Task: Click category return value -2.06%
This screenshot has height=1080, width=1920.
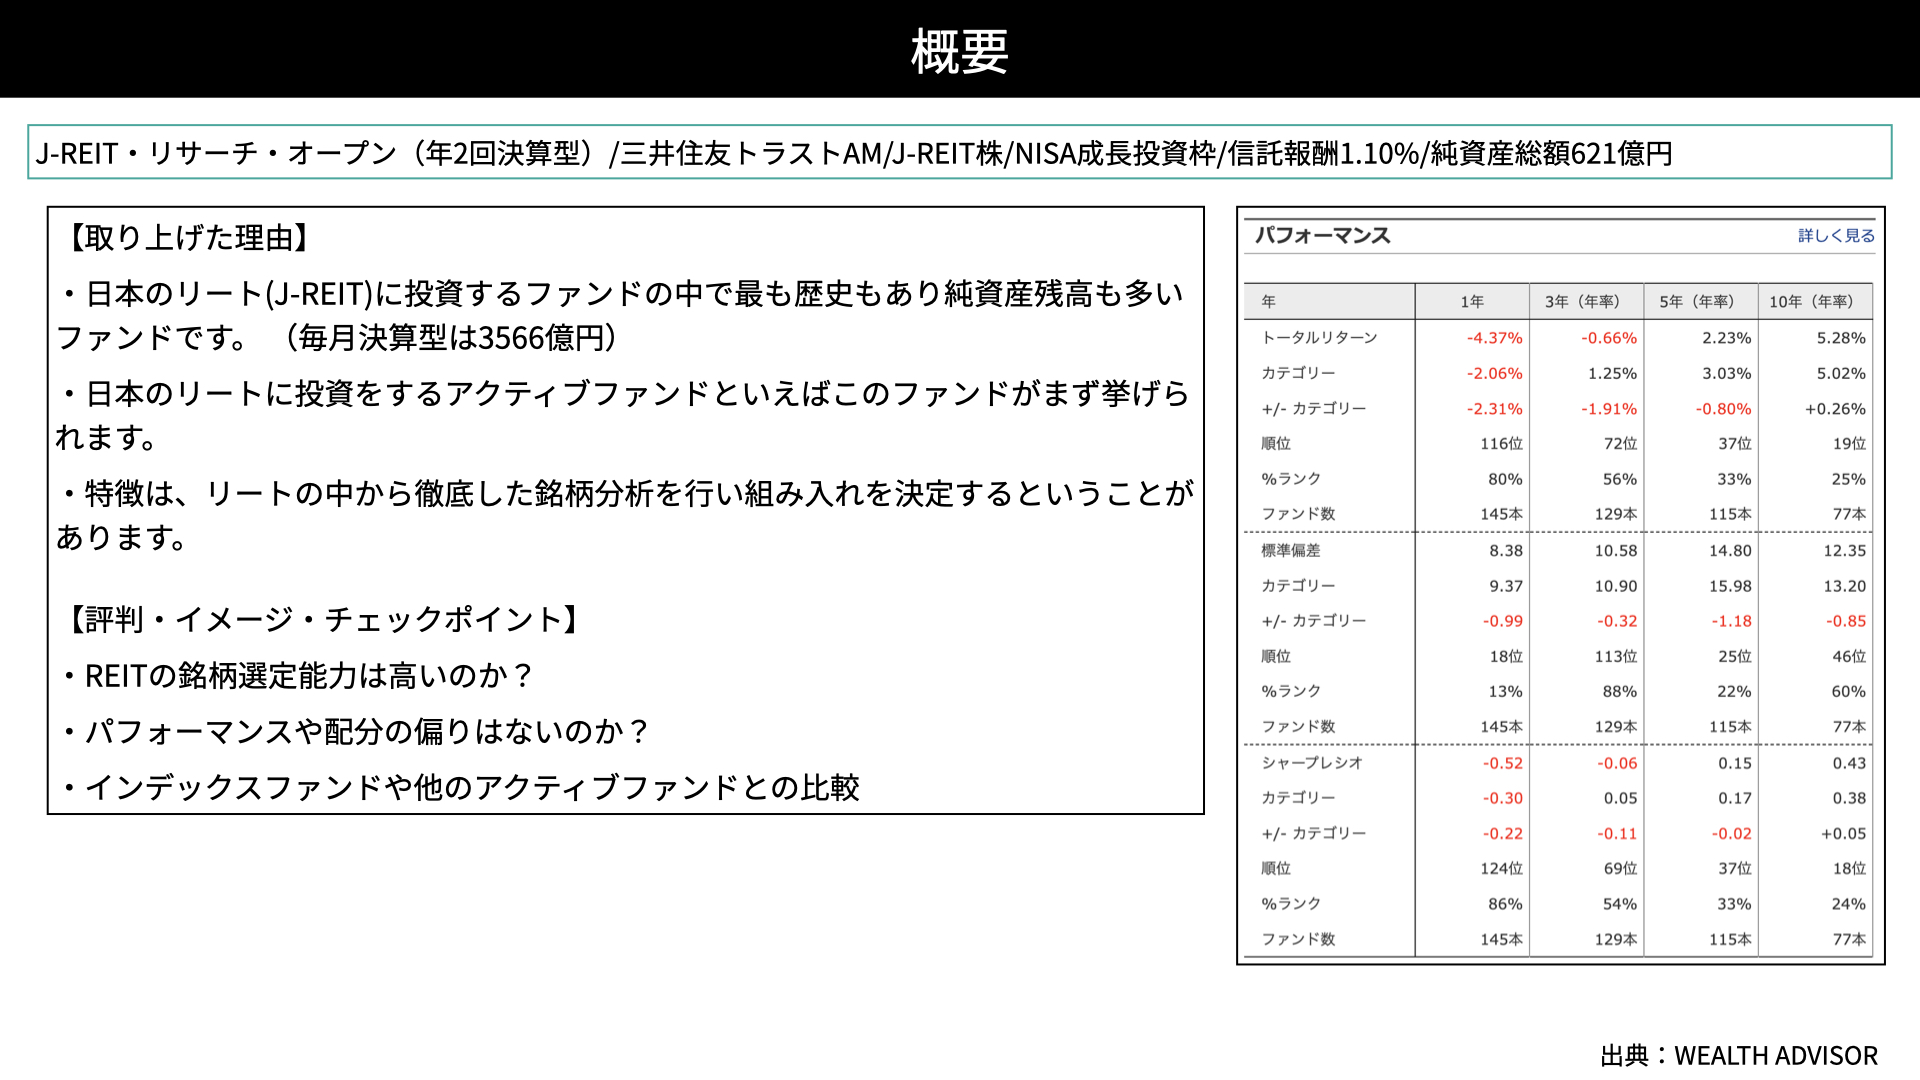Action: tap(1494, 373)
